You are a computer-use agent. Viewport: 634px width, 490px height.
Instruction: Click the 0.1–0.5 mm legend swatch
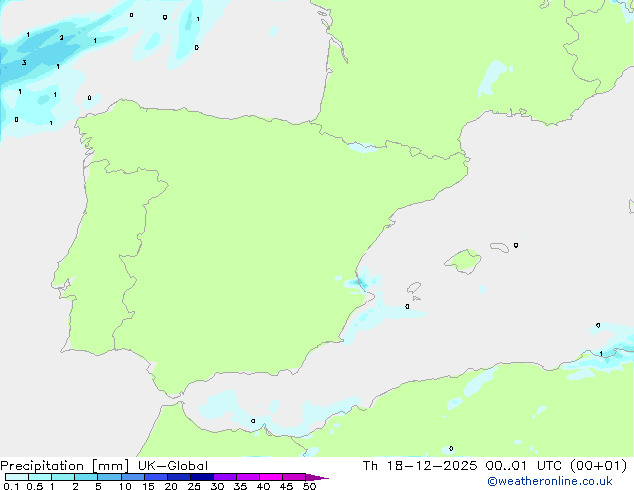(17, 477)
